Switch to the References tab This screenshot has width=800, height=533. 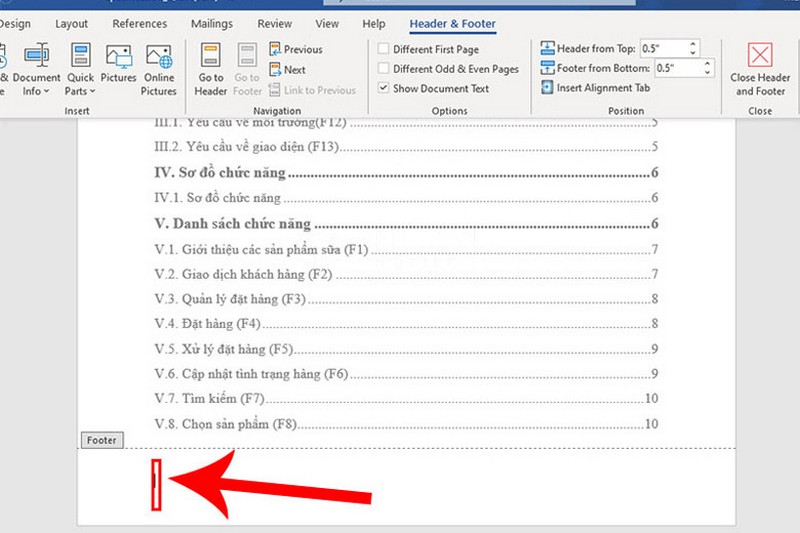click(x=140, y=23)
